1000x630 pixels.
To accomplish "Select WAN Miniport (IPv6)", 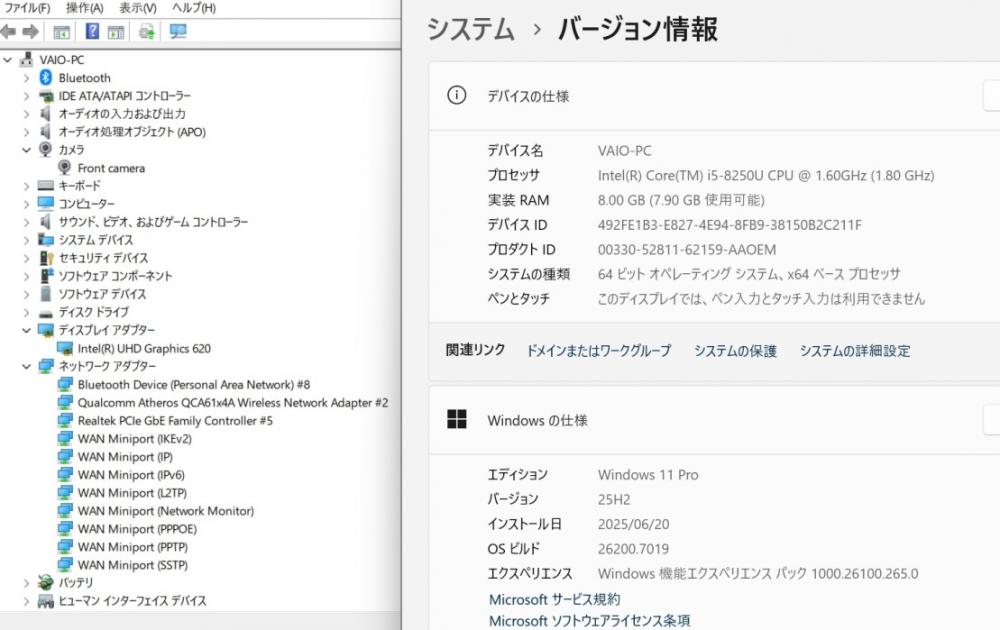I will (x=131, y=475).
